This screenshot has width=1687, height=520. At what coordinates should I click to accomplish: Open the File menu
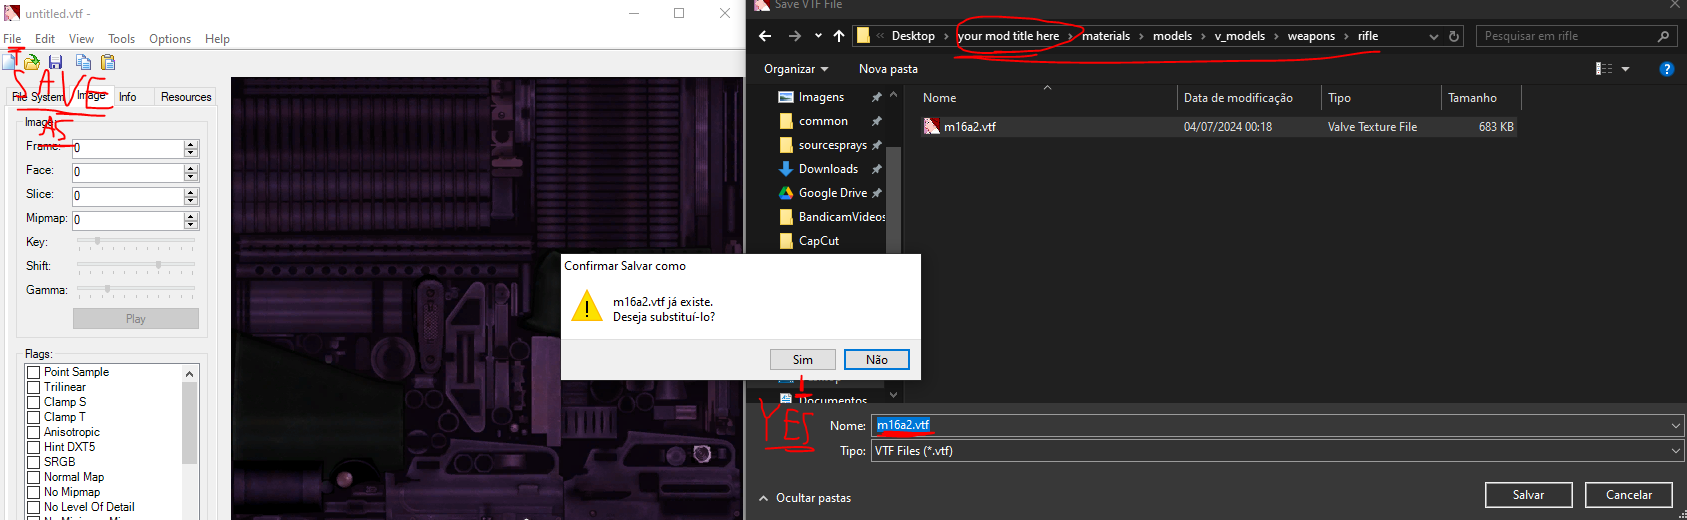pos(12,39)
